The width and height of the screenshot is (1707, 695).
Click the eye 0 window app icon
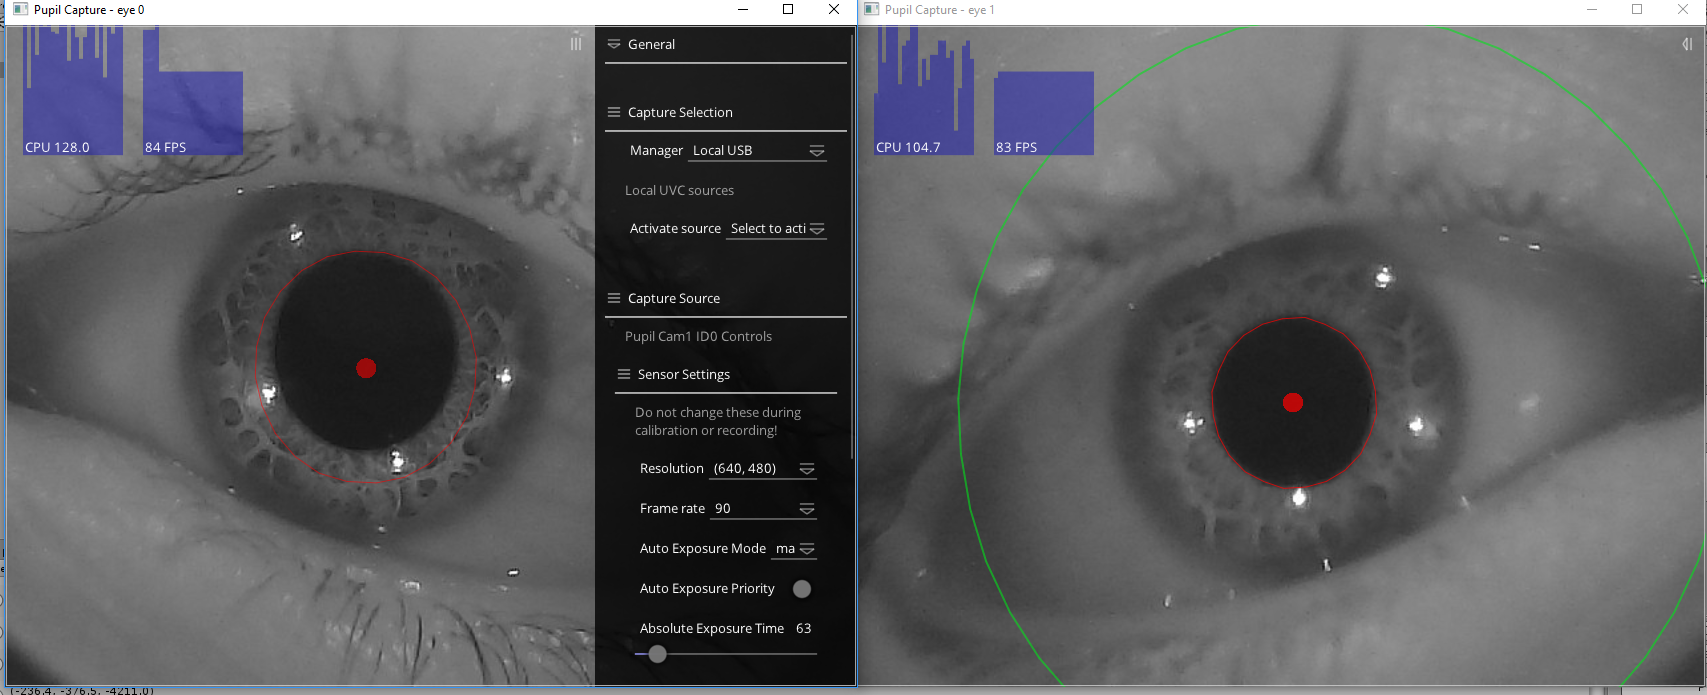click(20, 10)
